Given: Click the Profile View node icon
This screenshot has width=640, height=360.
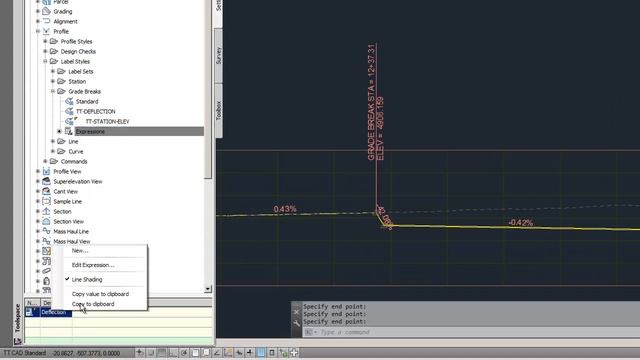Looking at the screenshot, I should click(x=46, y=171).
